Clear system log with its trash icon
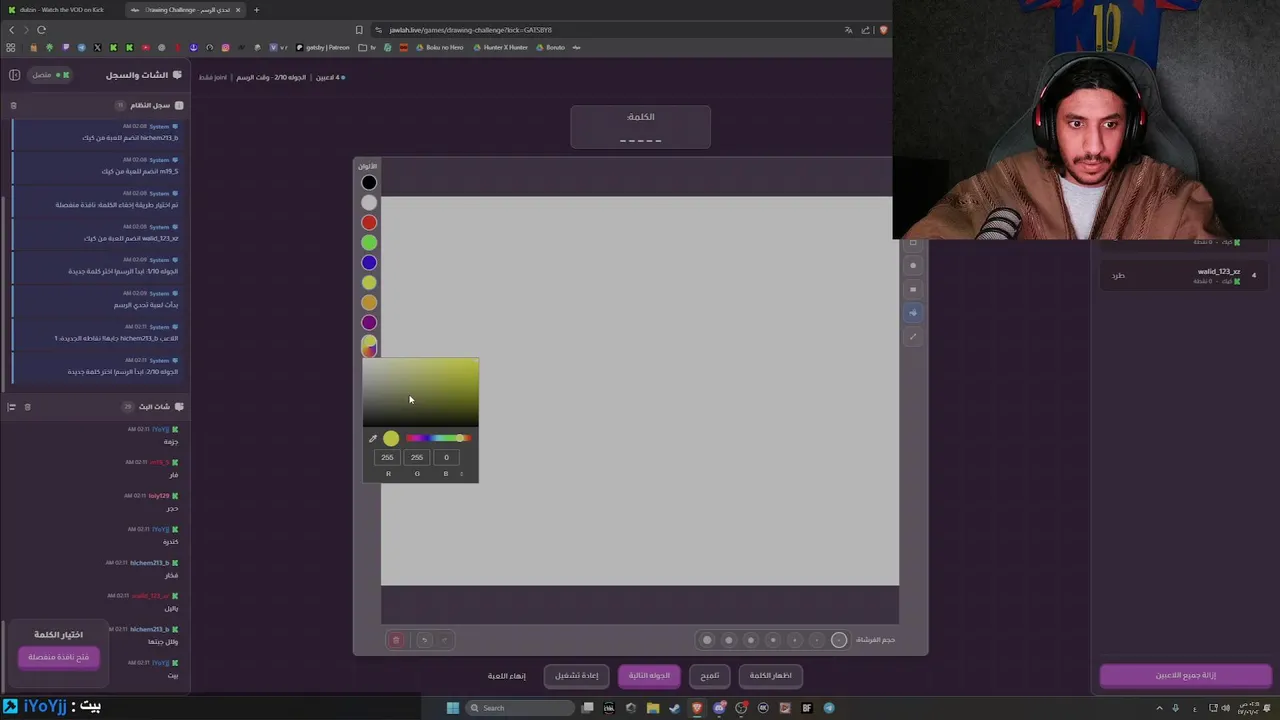 (14, 105)
